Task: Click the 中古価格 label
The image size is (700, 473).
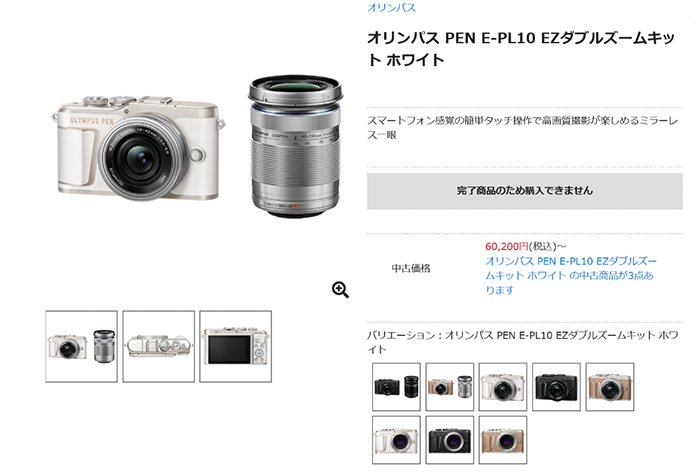Action: (x=411, y=268)
